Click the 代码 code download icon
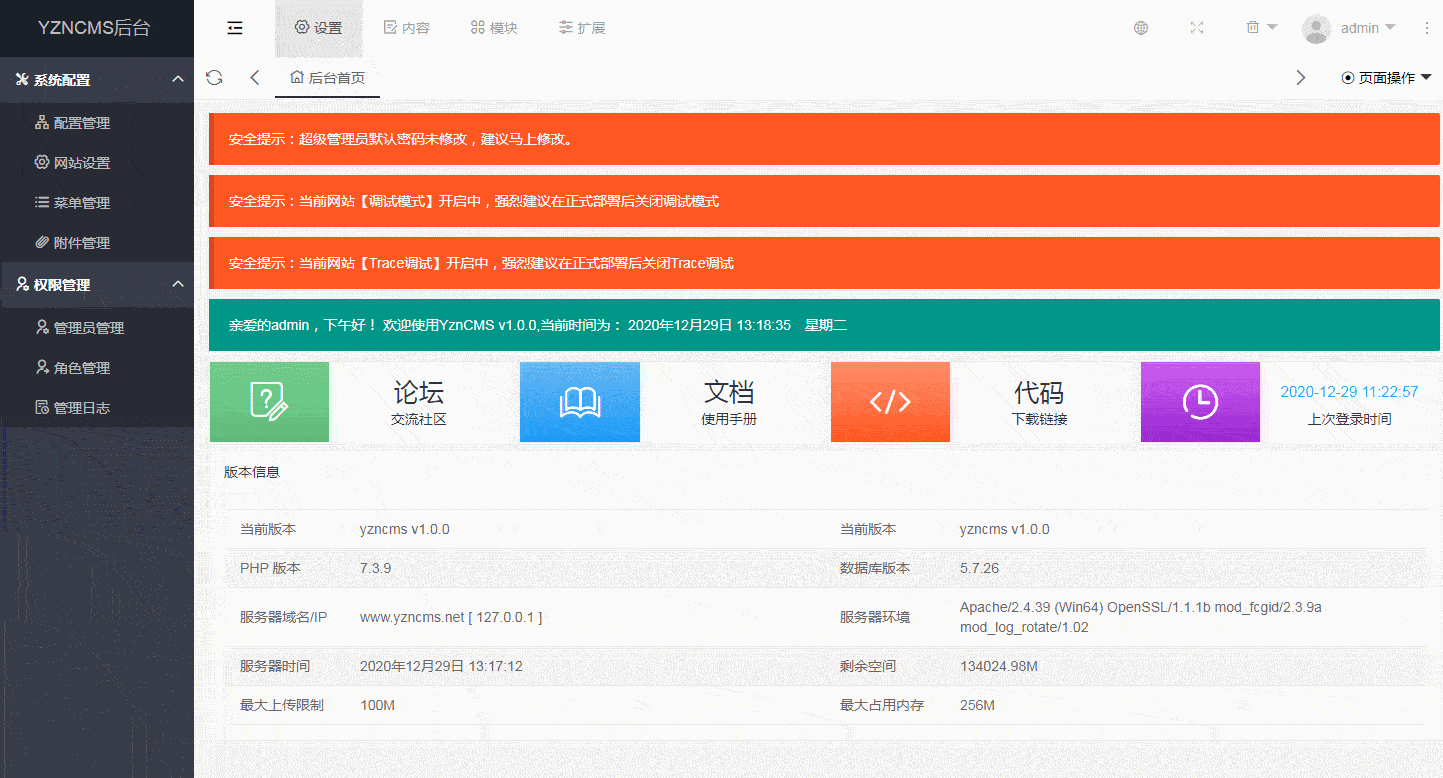 point(890,401)
